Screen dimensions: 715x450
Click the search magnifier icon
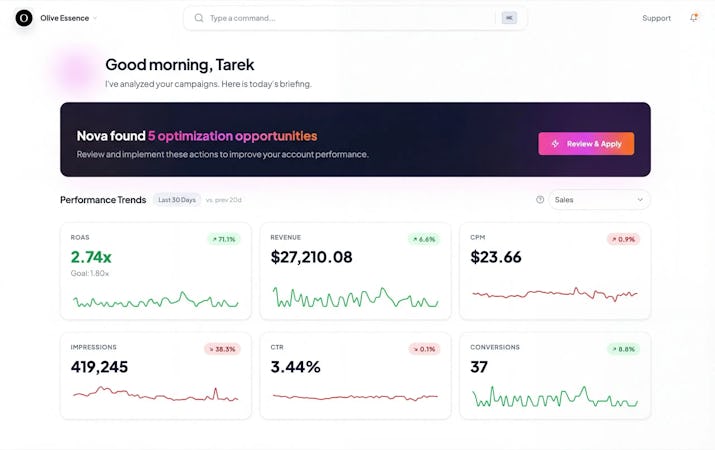click(199, 18)
